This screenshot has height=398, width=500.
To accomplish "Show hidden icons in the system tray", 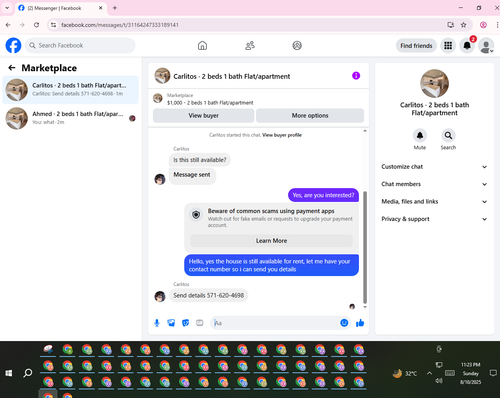I will pos(429,373).
